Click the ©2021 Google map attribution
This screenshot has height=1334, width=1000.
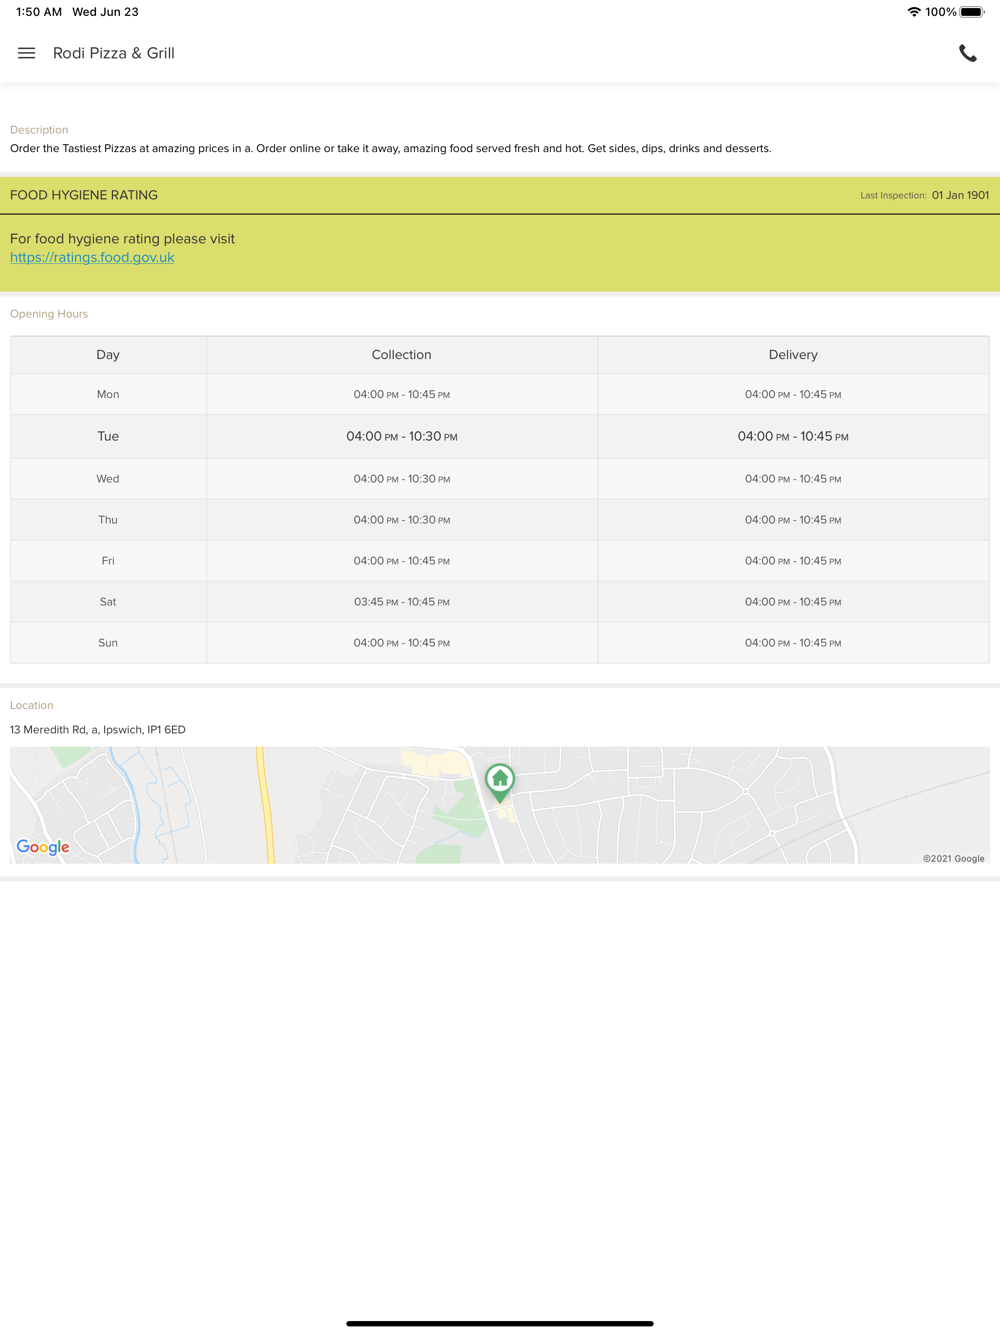pyautogui.click(x=954, y=858)
